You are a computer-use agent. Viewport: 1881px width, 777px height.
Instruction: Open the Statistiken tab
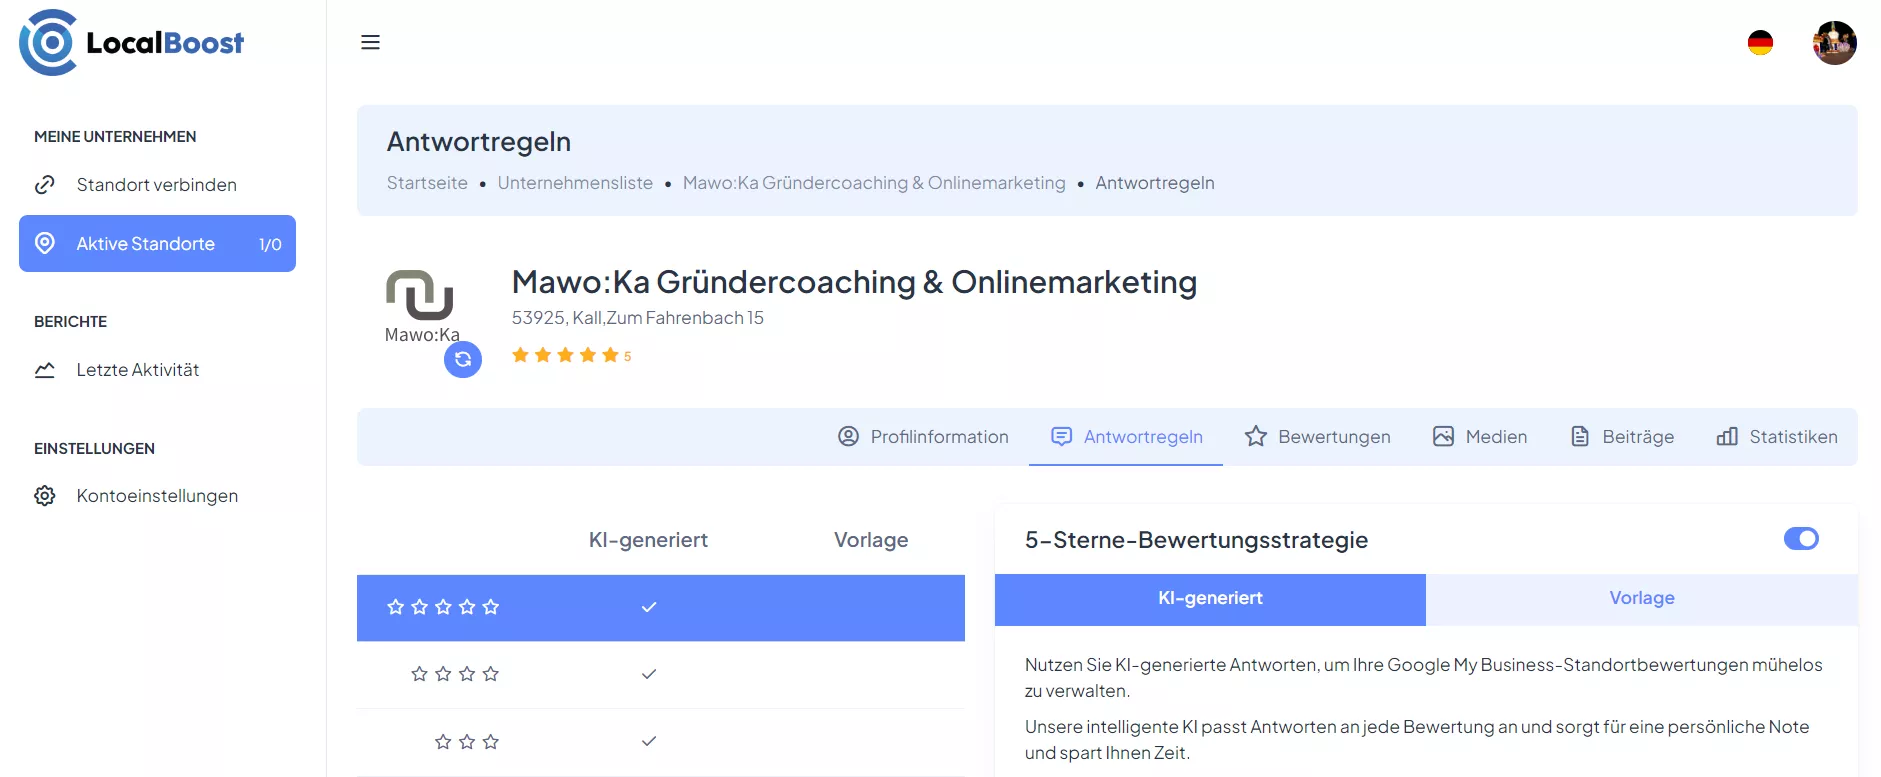coord(1777,437)
